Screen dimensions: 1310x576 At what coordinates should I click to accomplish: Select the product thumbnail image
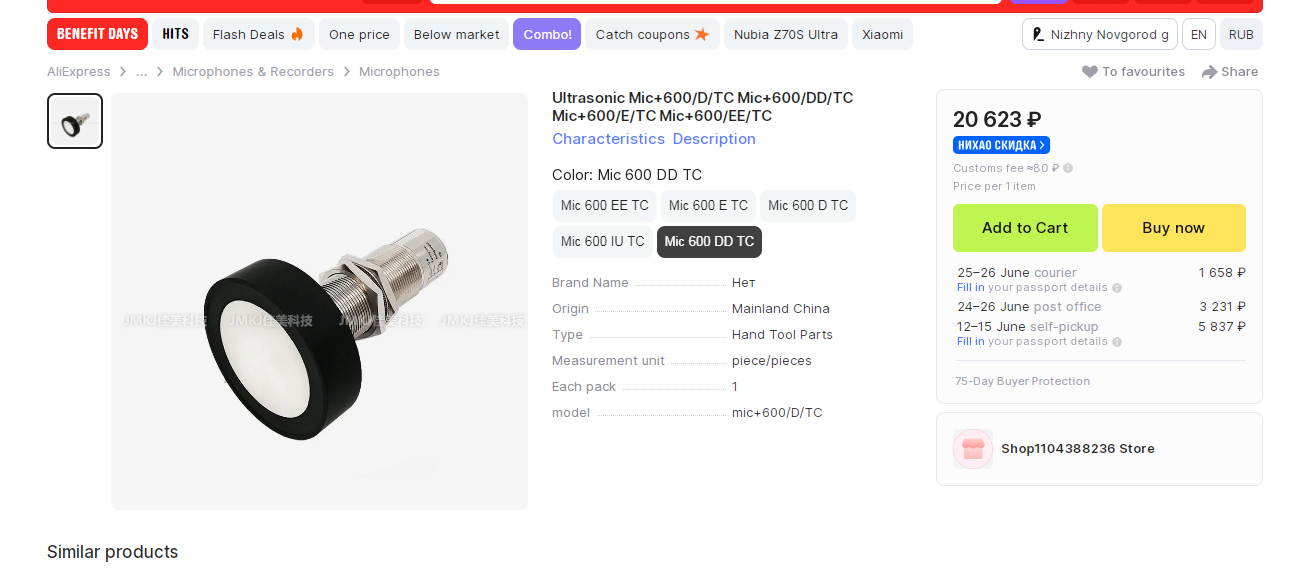75,121
